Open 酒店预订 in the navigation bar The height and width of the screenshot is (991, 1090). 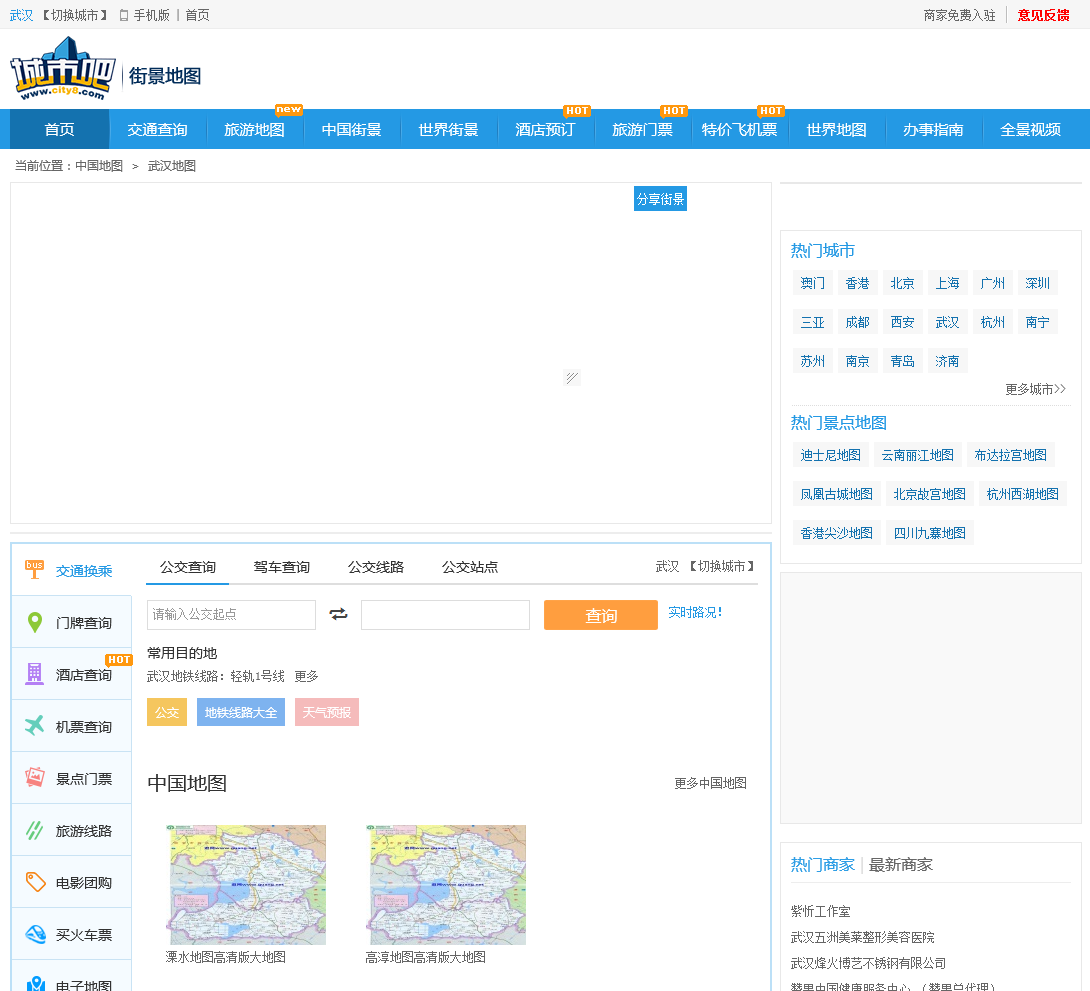(x=545, y=129)
